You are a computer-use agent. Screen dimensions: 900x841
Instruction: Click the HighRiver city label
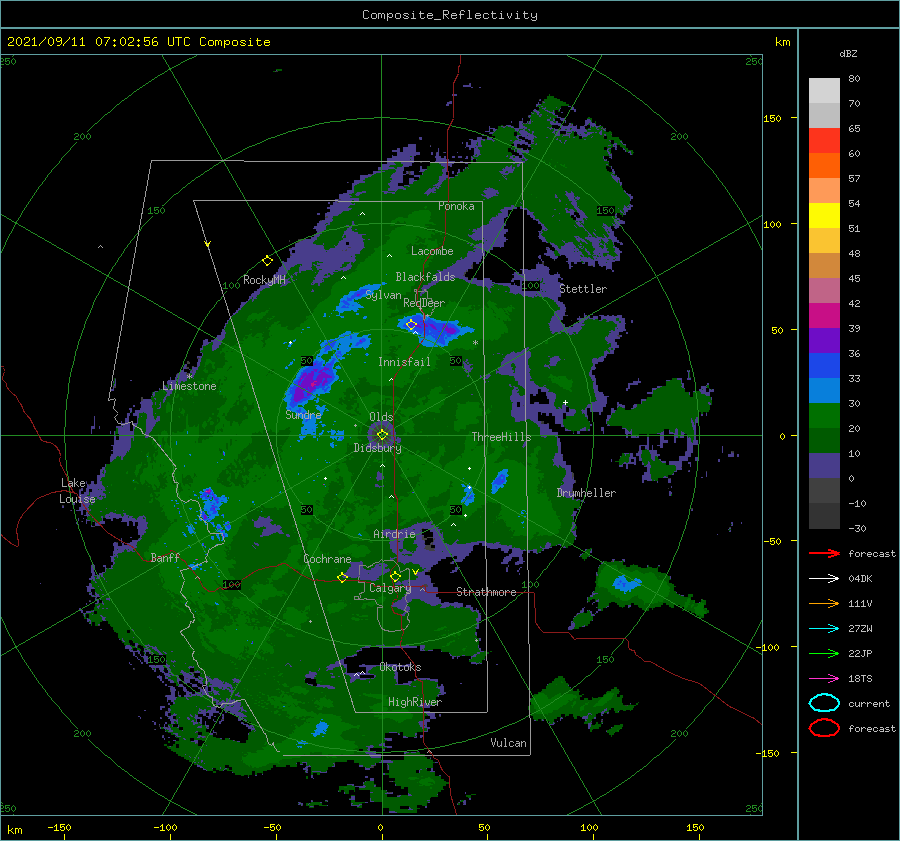(415, 702)
